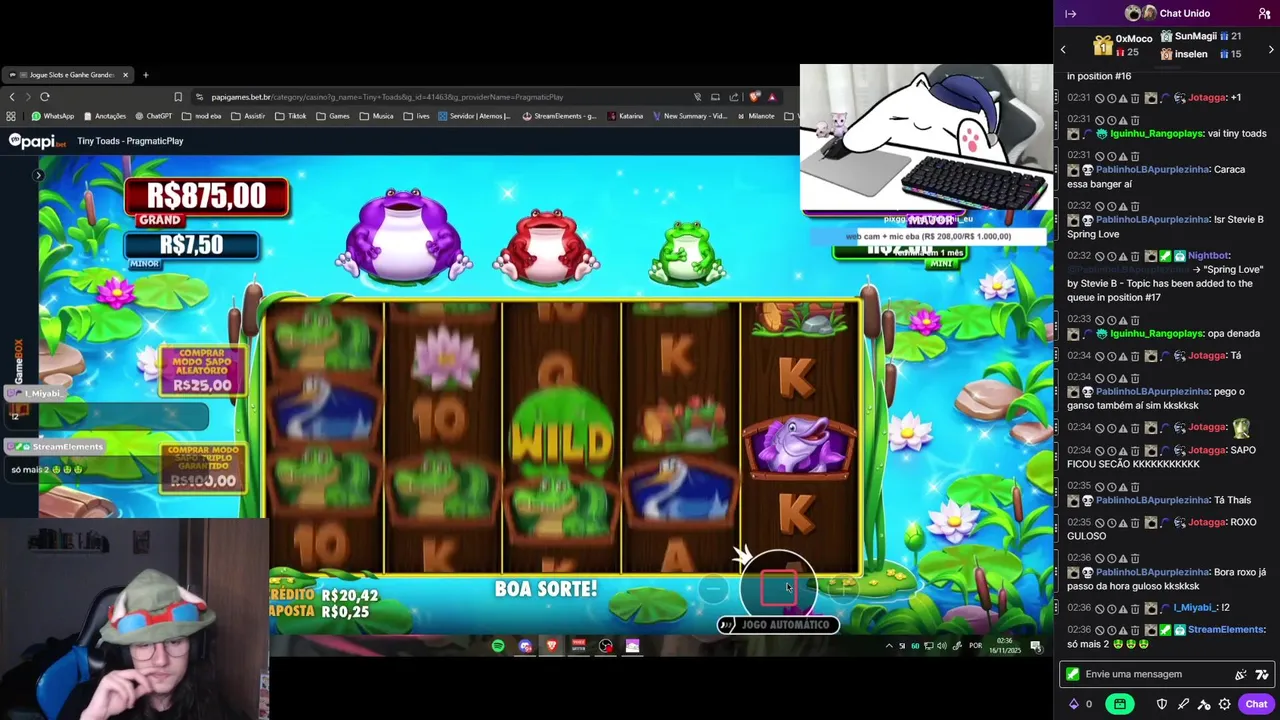The height and width of the screenshot is (720, 1280).
Task: Open the browser apps grid icon
Action: click(11, 116)
